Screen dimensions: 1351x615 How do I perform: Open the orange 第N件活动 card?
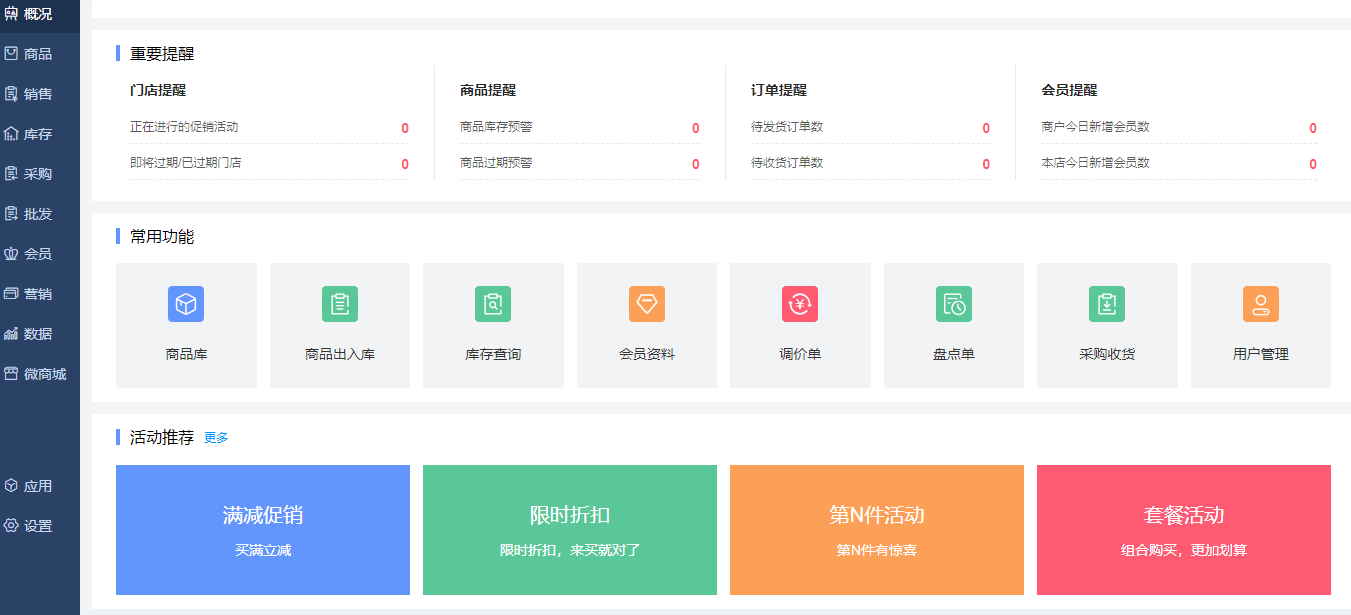(x=877, y=530)
